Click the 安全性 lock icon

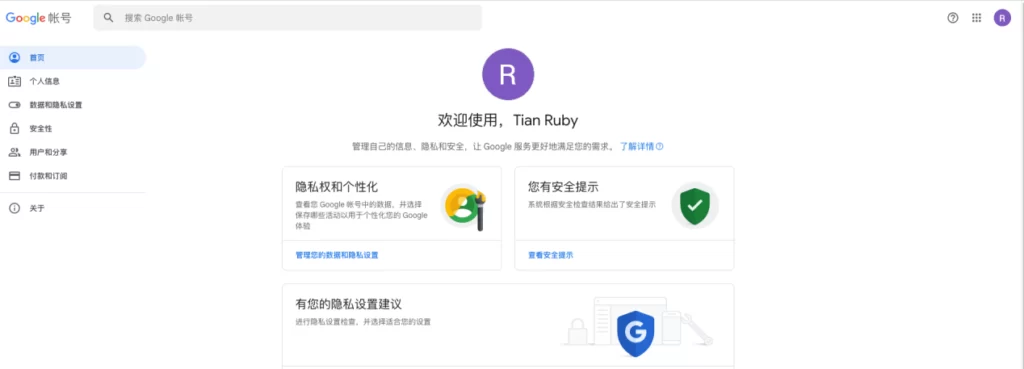[14, 128]
